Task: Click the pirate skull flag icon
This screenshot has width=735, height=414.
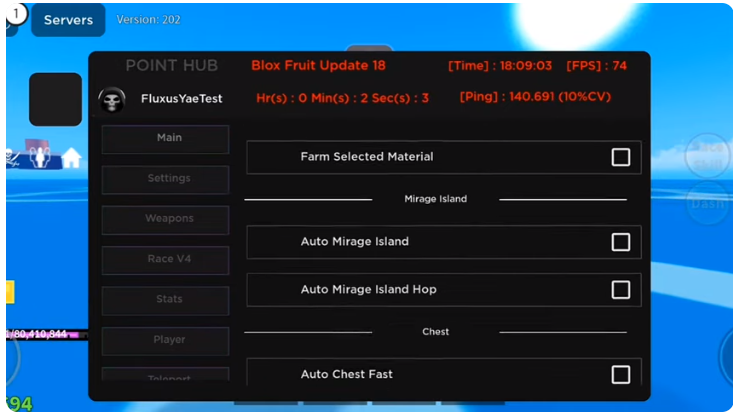Action: coord(13,158)
